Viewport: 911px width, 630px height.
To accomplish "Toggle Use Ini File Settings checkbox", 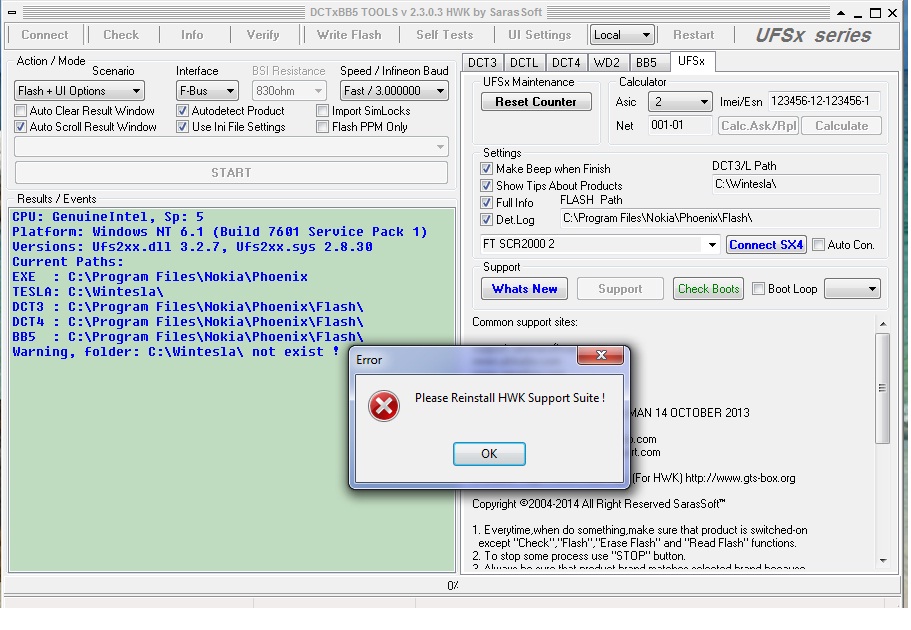I will (x=182, y=127).
